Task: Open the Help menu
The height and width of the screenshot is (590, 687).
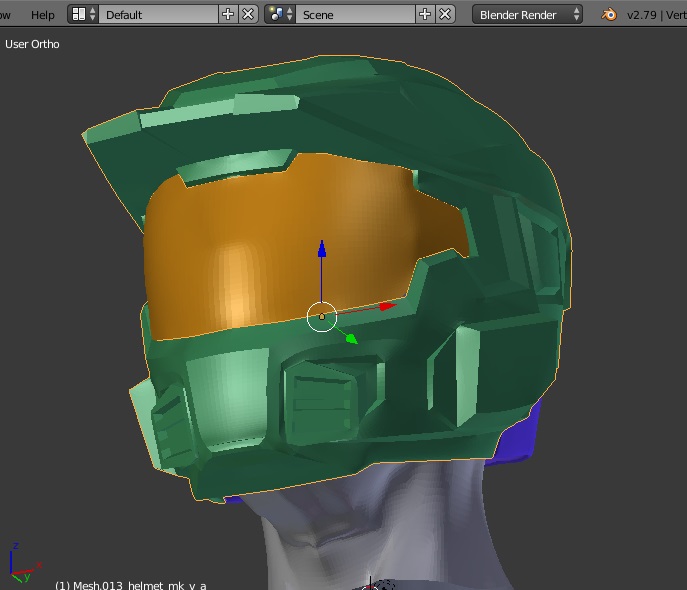Action: 42,15
